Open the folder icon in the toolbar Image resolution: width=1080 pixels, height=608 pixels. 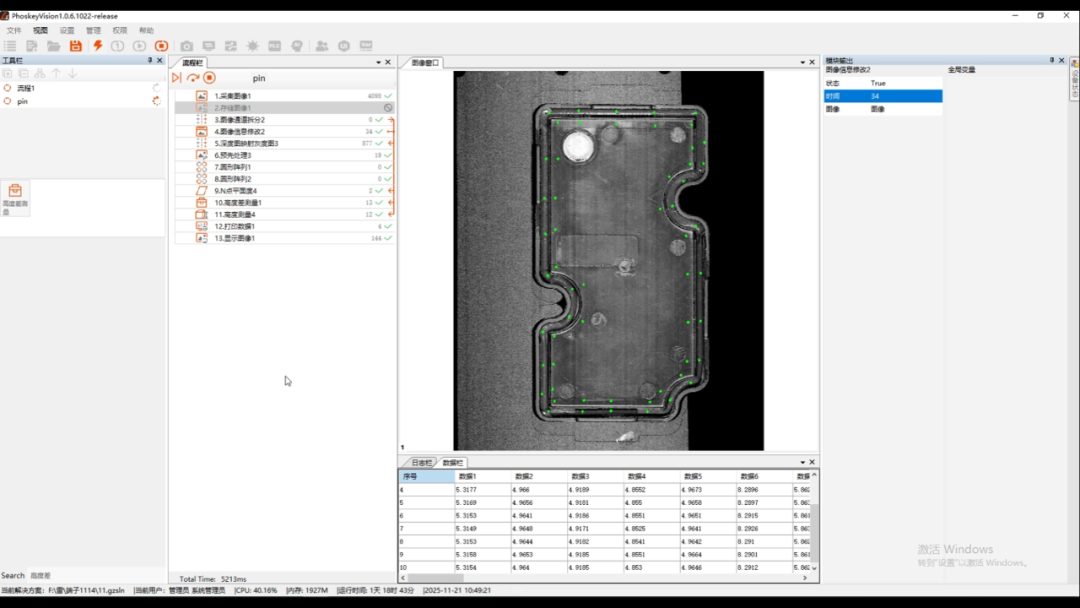click(54, 46)
